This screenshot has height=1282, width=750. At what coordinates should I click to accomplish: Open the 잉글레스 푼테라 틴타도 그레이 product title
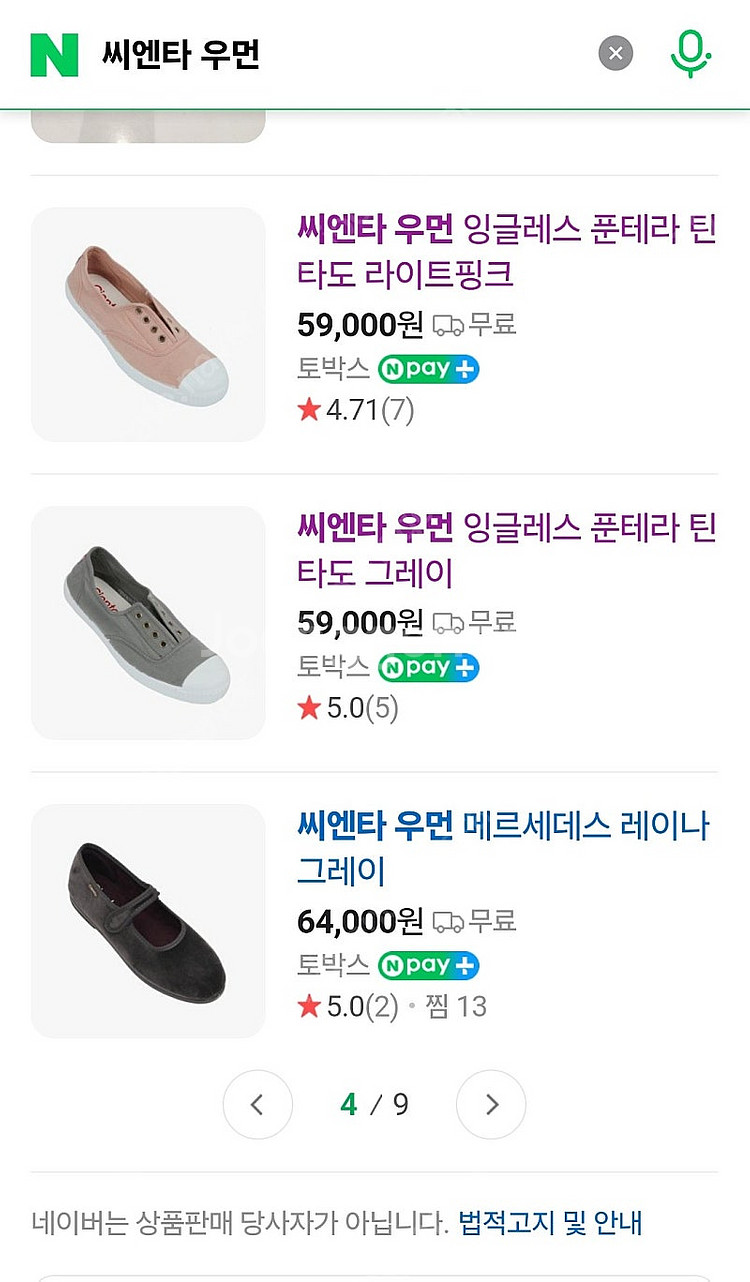tap(506, 548)
